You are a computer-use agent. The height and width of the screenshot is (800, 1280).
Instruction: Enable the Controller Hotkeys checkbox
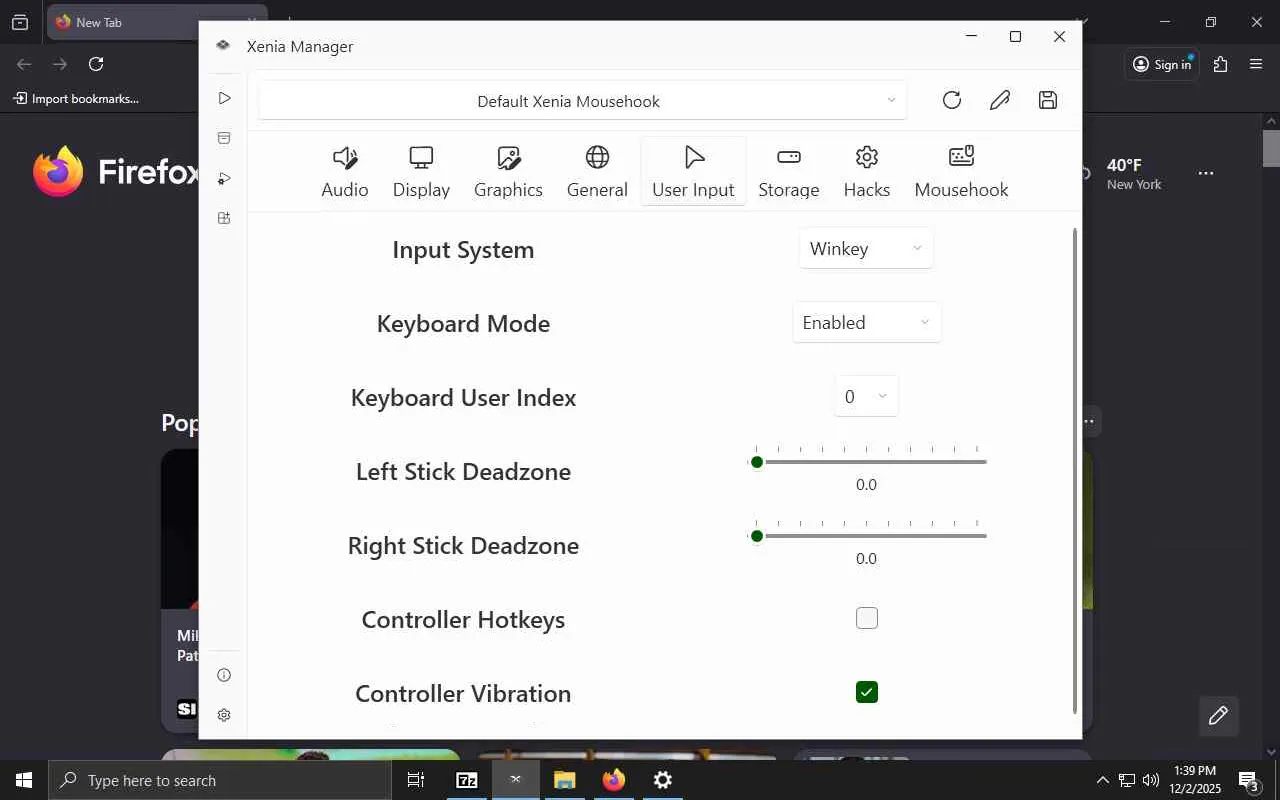867,618
